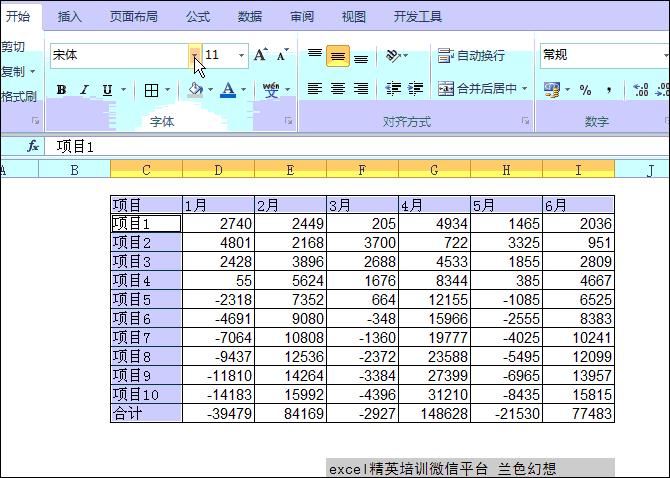Switch to 数据 ribbon tab
The height and width of the screenshot is (478, 670).
click(x=250, y=17)
